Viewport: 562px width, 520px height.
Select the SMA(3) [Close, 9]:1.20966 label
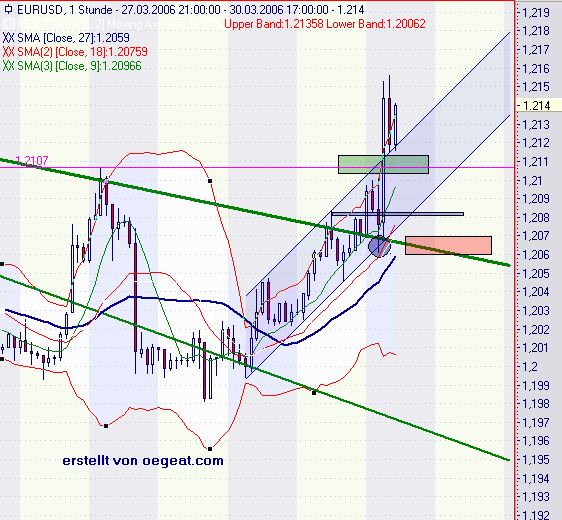79,66
